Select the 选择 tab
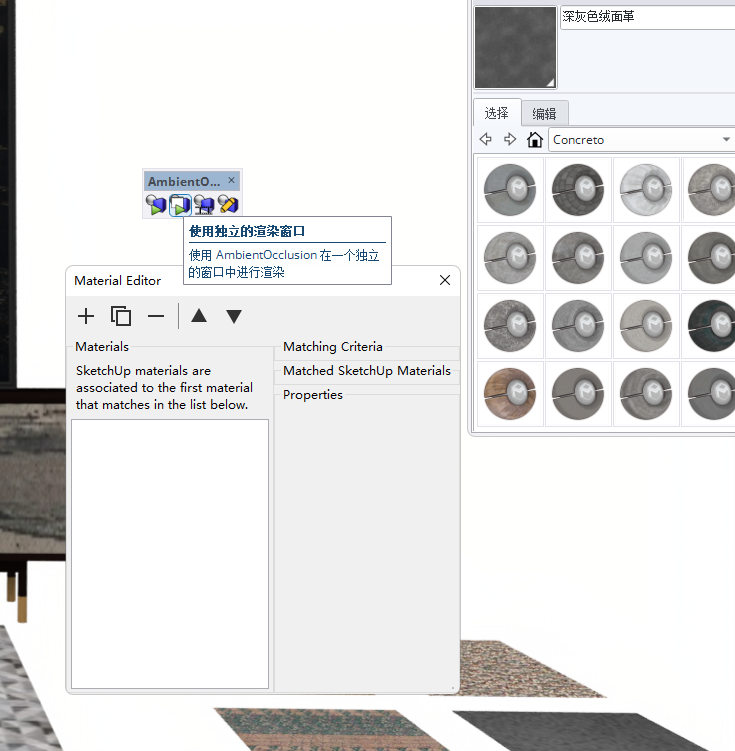Image resolution: width=735 pixels, height=751 pixels. 497,113
